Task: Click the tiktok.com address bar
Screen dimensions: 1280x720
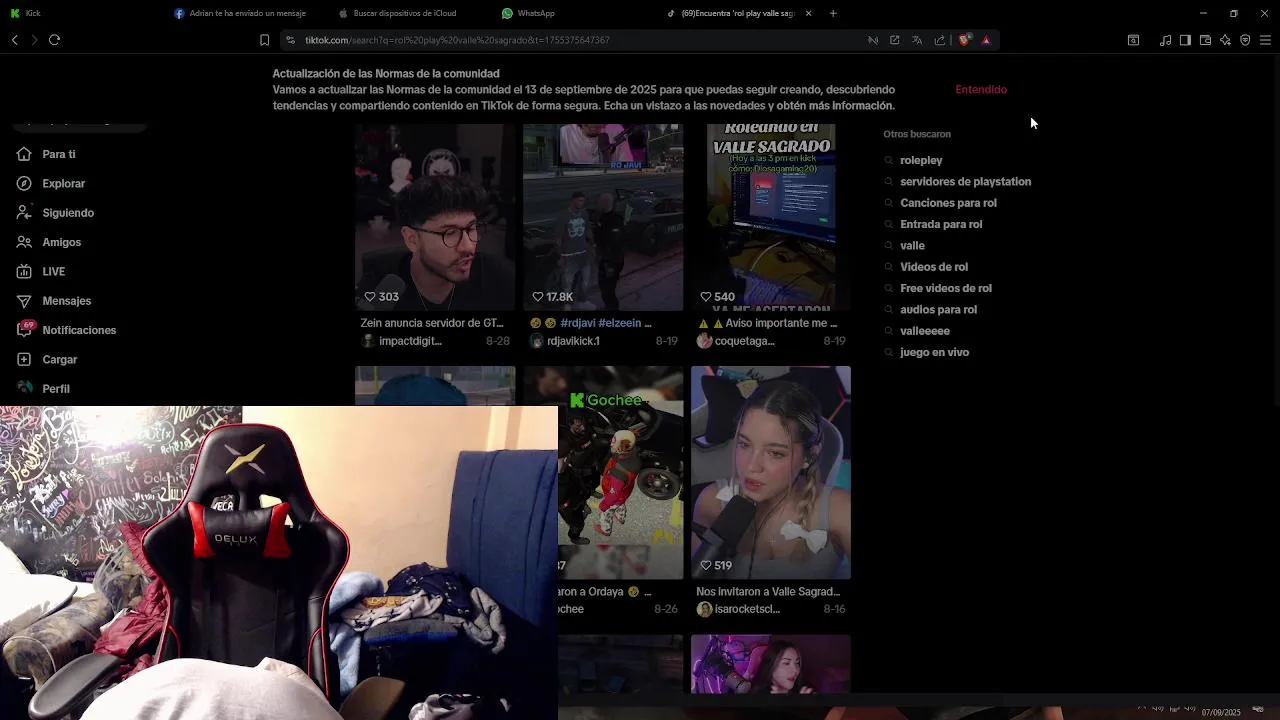Action: tap(580, 40)
